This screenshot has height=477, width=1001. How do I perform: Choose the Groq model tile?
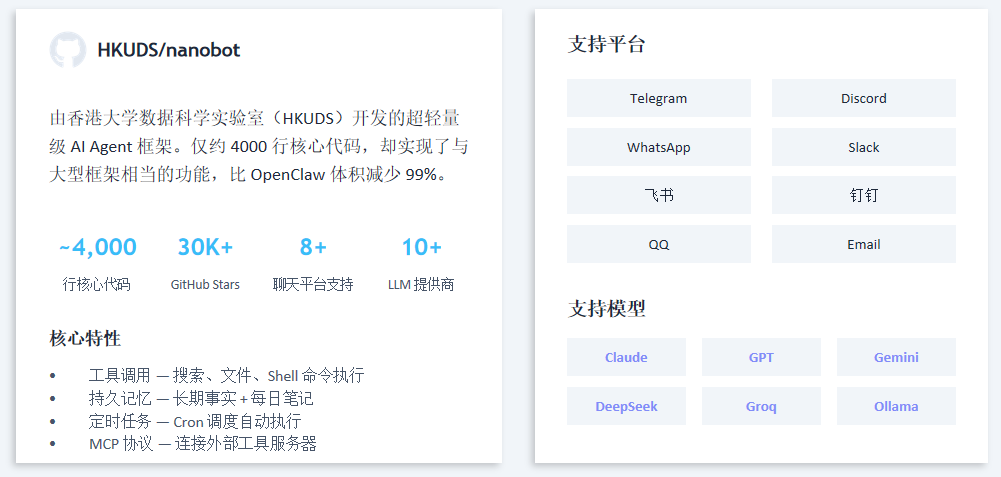click(762, 406)
